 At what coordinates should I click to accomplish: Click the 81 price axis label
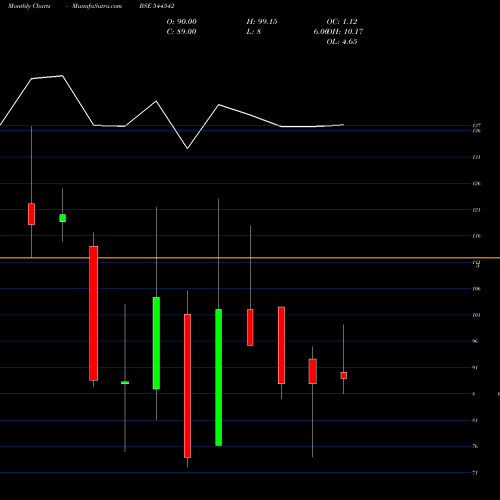475,420
